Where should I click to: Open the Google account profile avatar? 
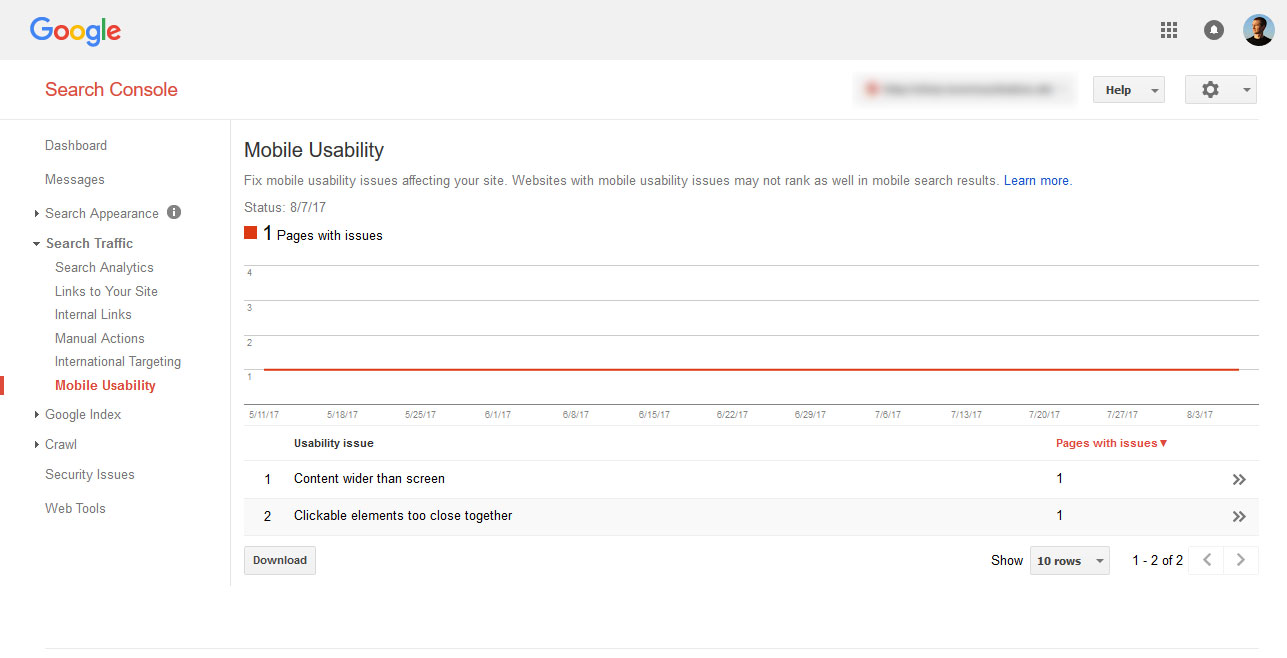[1259, 30]
